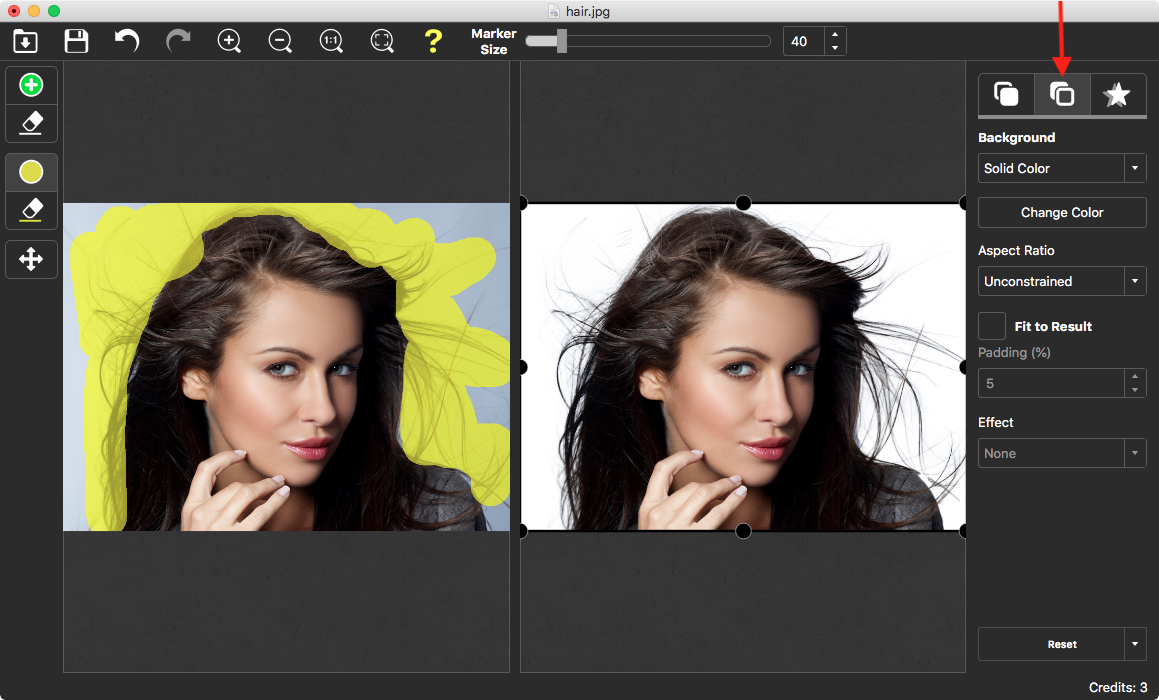Click the Padding percentage input field

1050,383
